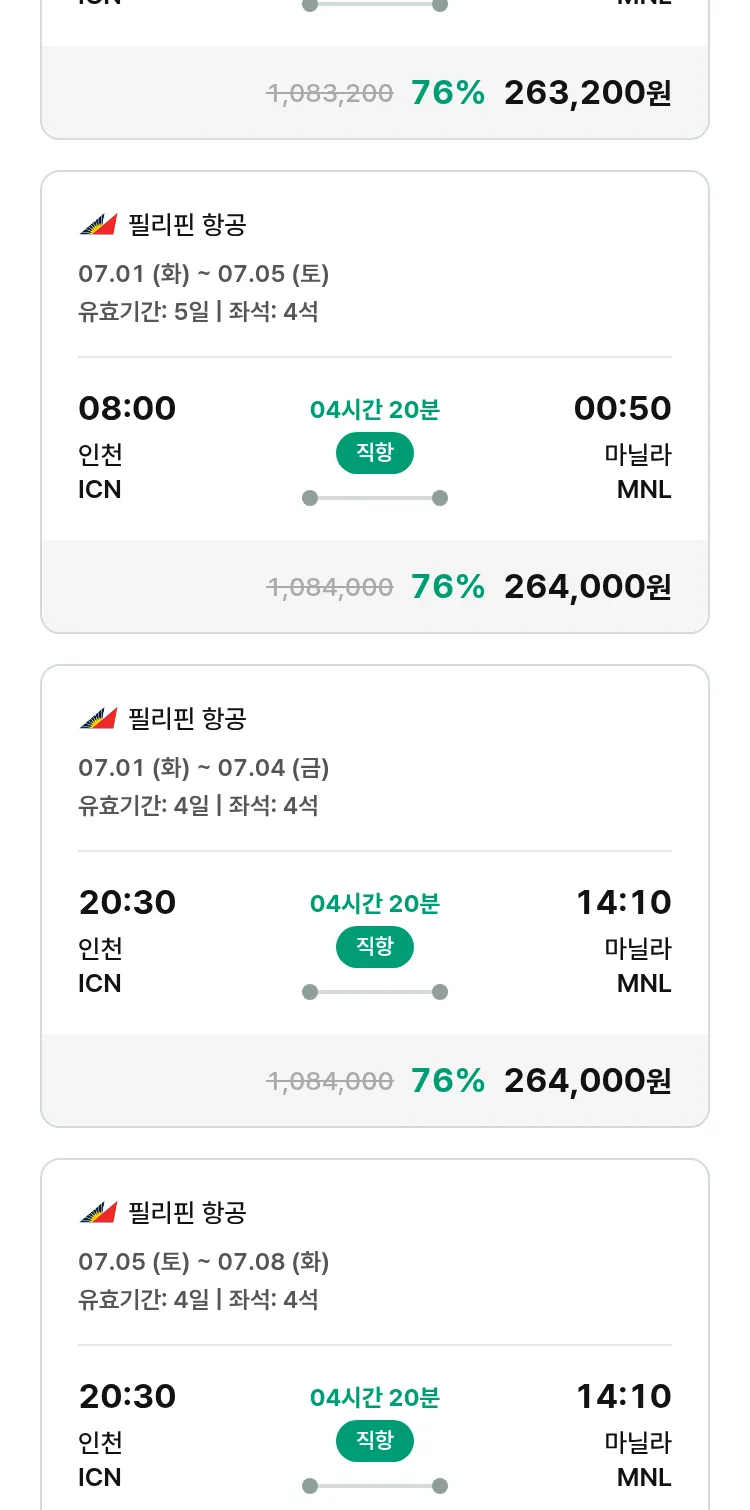Click Philippine Airlines logo on 07.05–07.08 flight

(98, 1213)
